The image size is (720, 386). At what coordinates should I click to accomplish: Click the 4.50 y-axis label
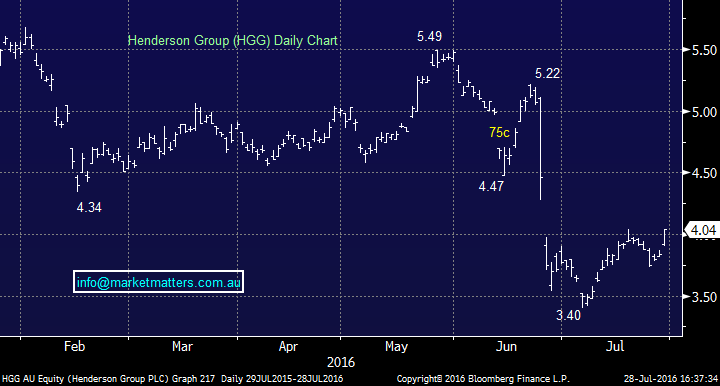pyautogui.click(x=704, y=173)
